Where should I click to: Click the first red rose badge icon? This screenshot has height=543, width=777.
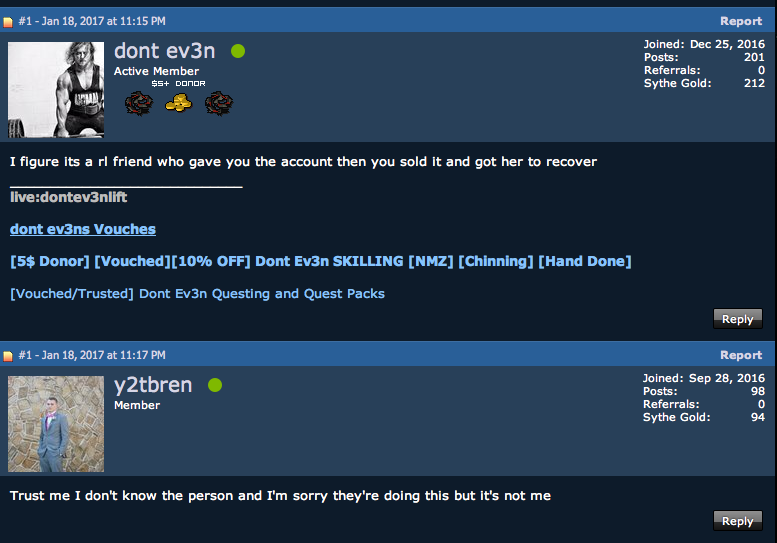139,104
